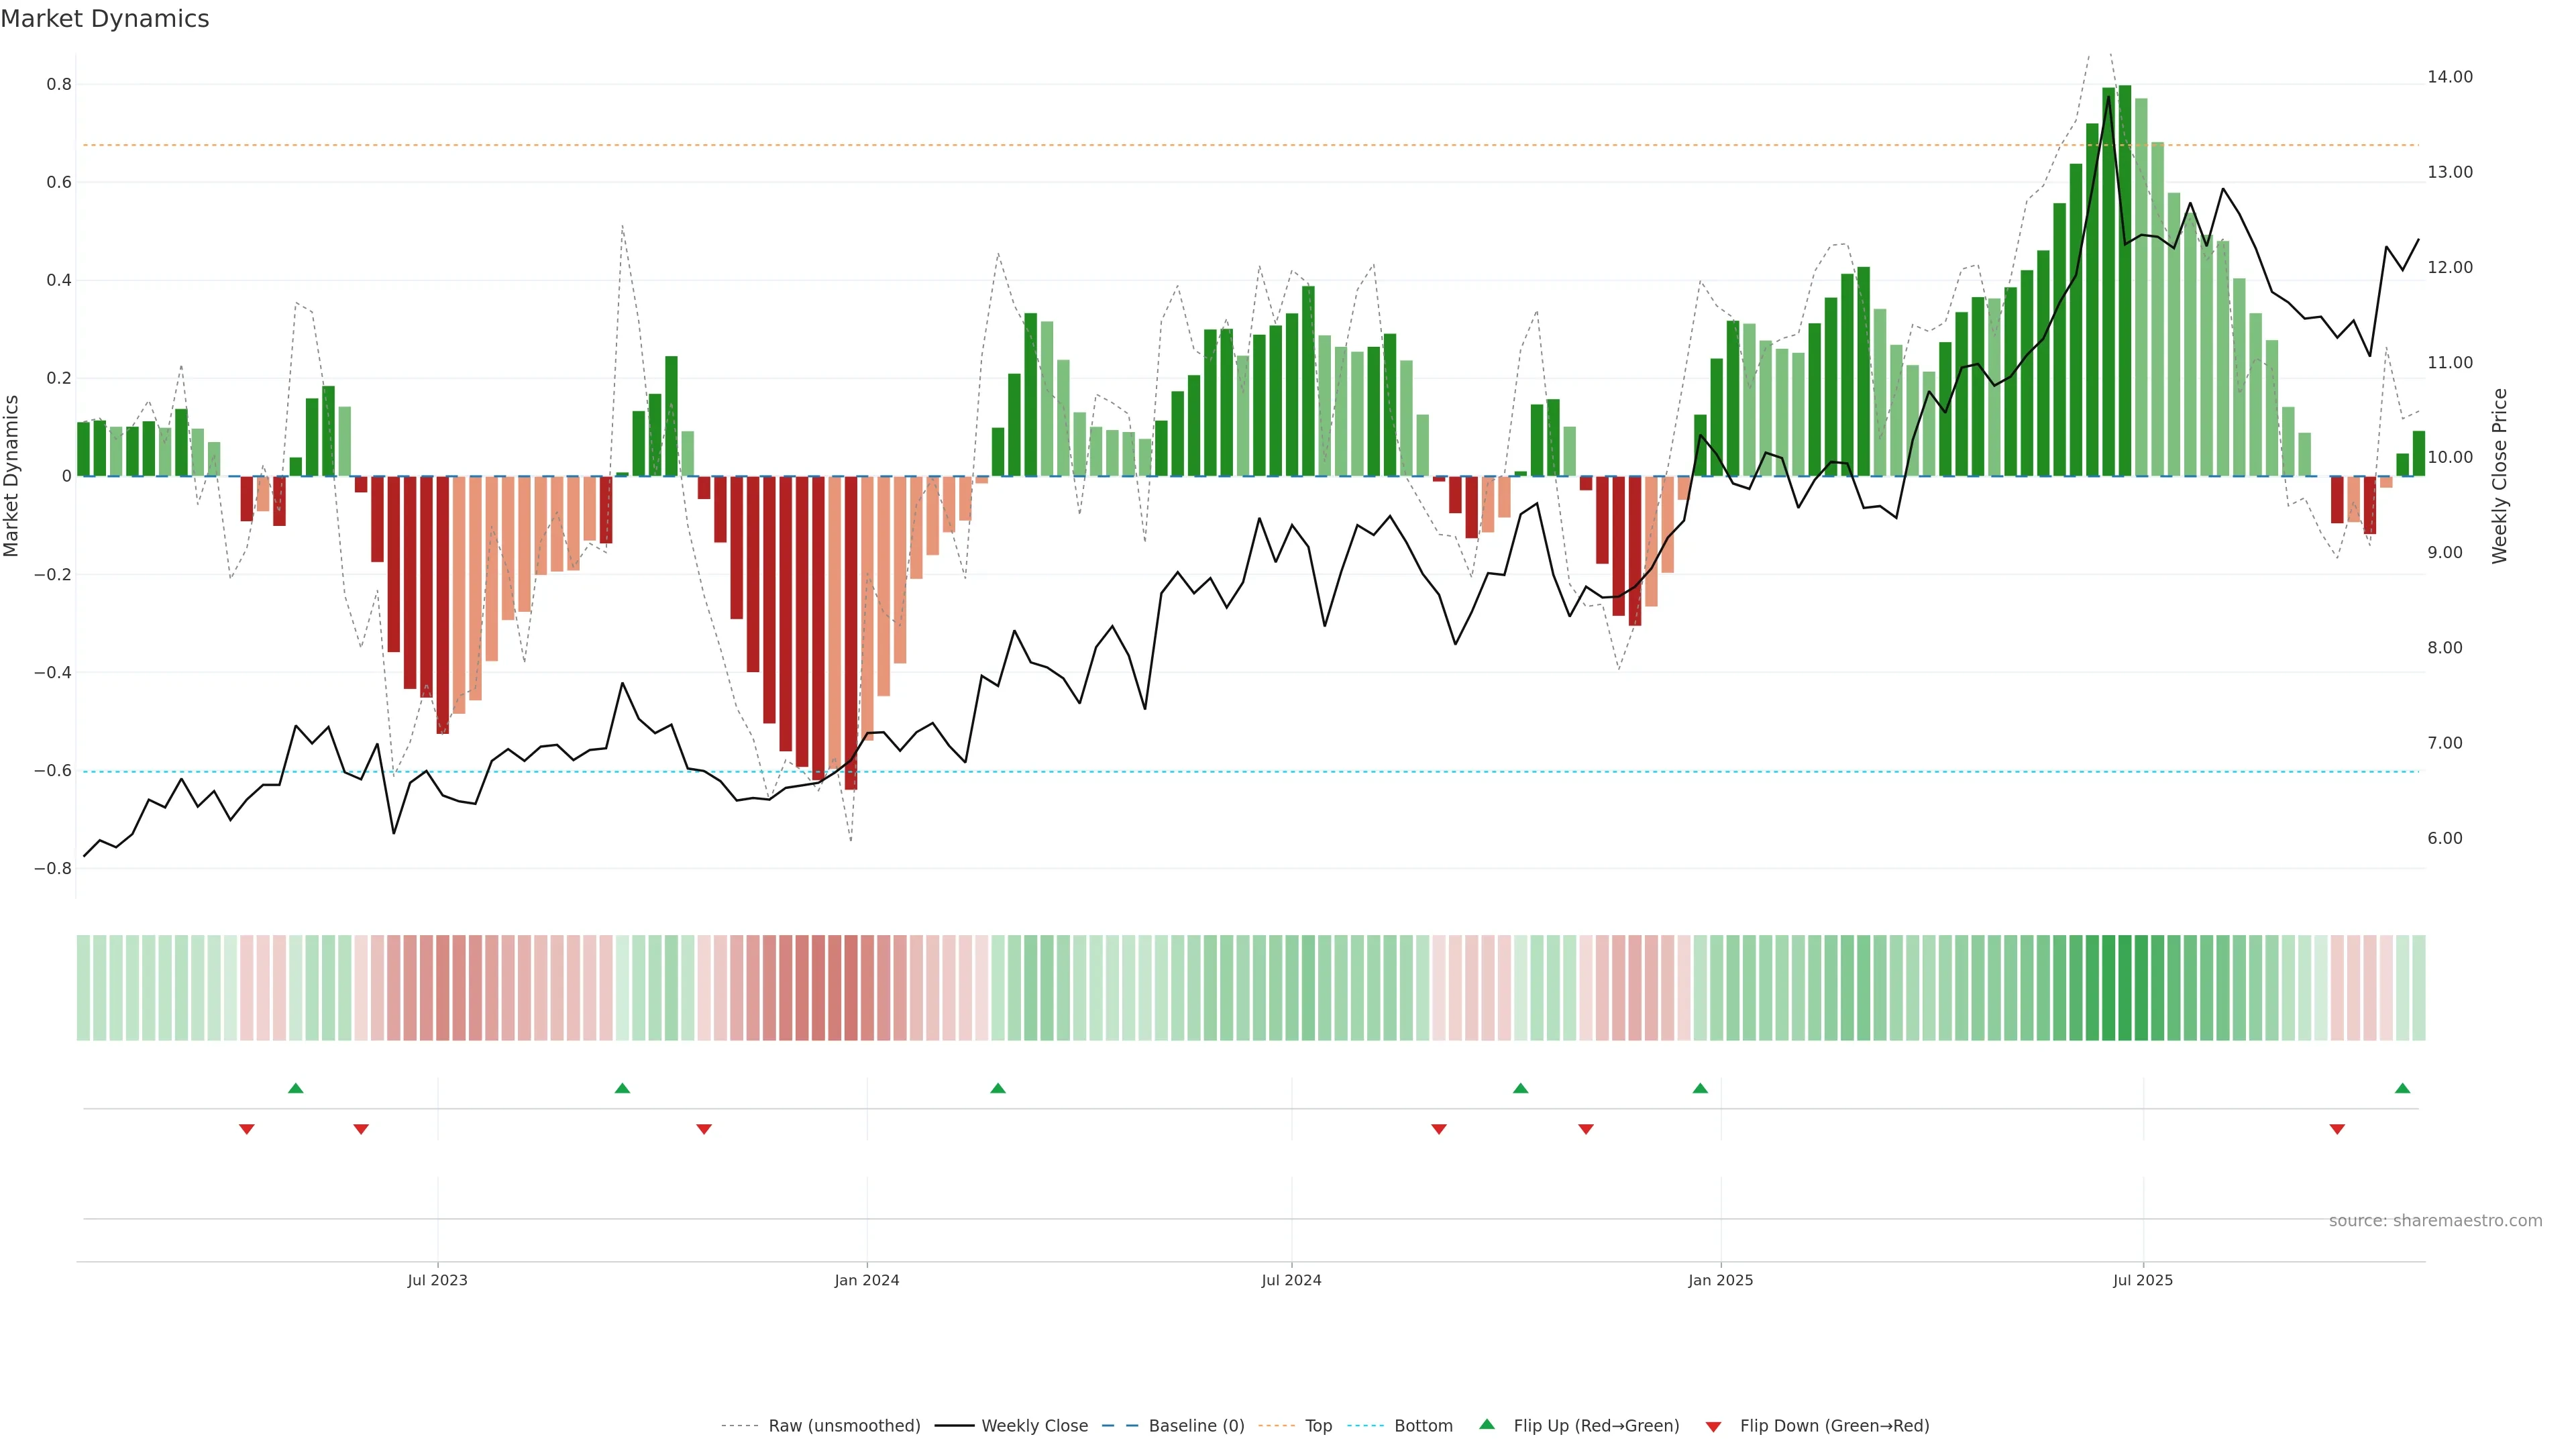Click the source: sharemaestro.com text
This screenshot has height=1449, width=2576.
[x=2435, y=1220]
